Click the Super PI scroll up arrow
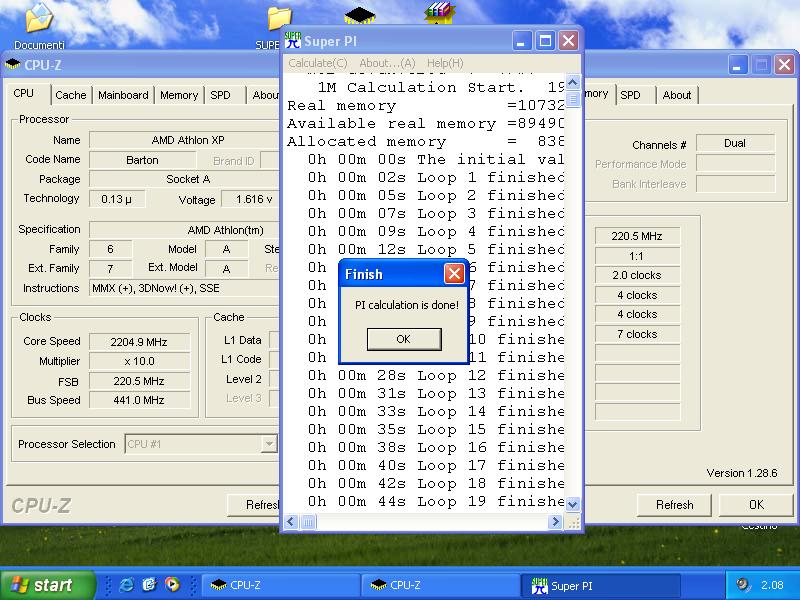 point(572,82)
